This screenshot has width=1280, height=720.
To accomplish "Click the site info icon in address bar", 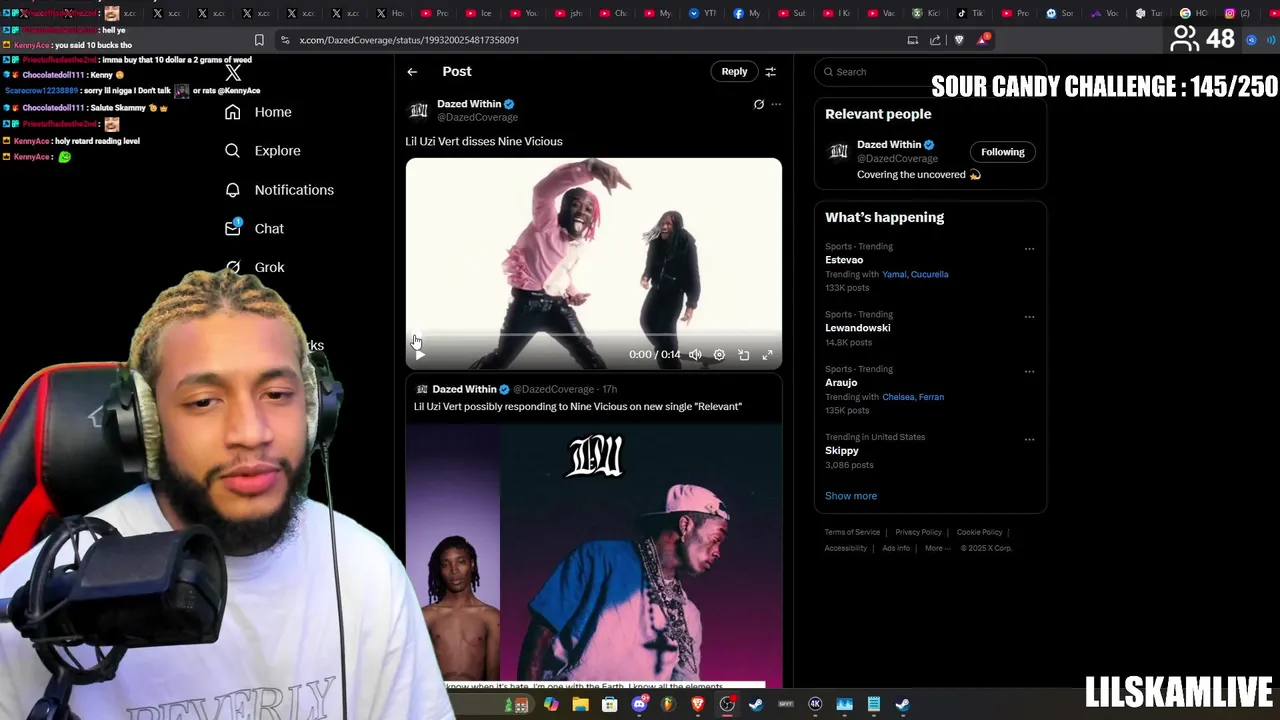I will coord(285,40).
